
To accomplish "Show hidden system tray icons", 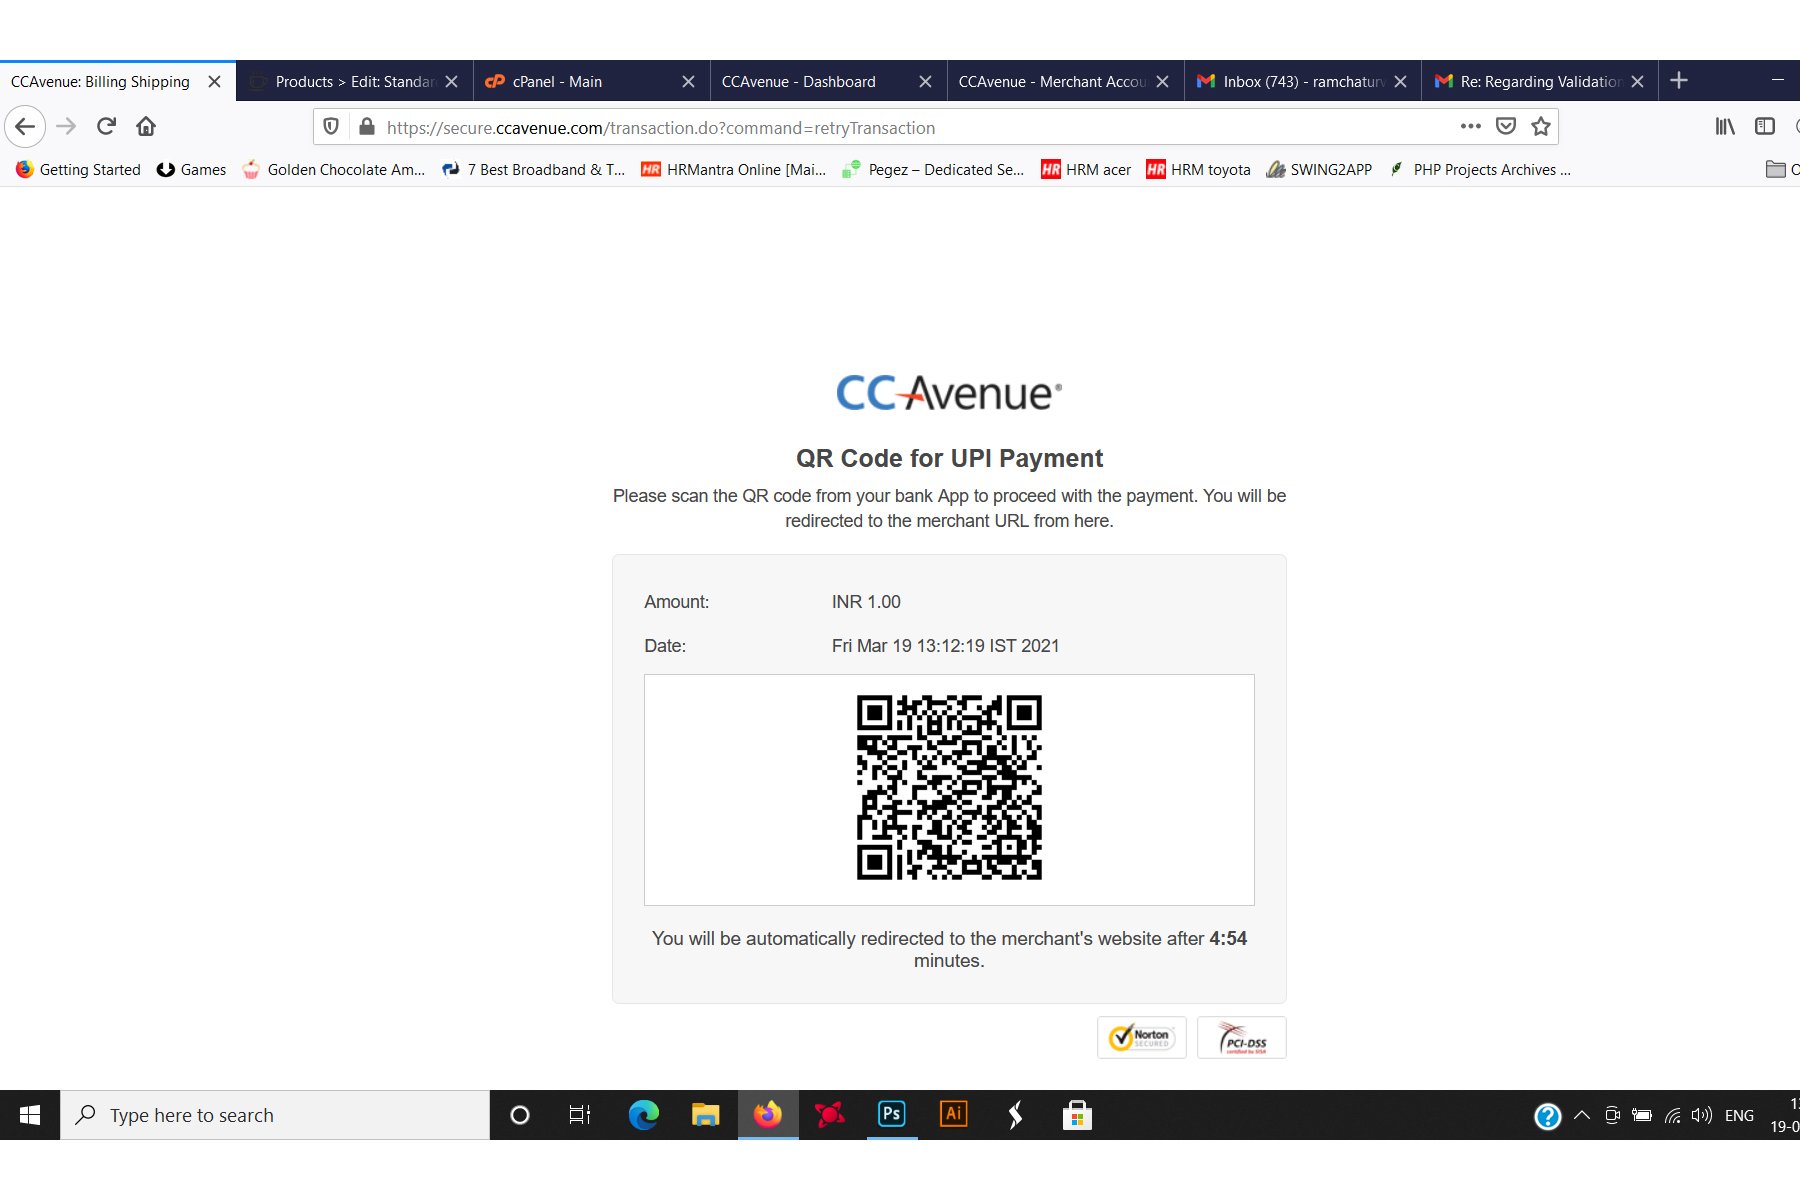I will pyautogui.click(x=1582, y=1115).
